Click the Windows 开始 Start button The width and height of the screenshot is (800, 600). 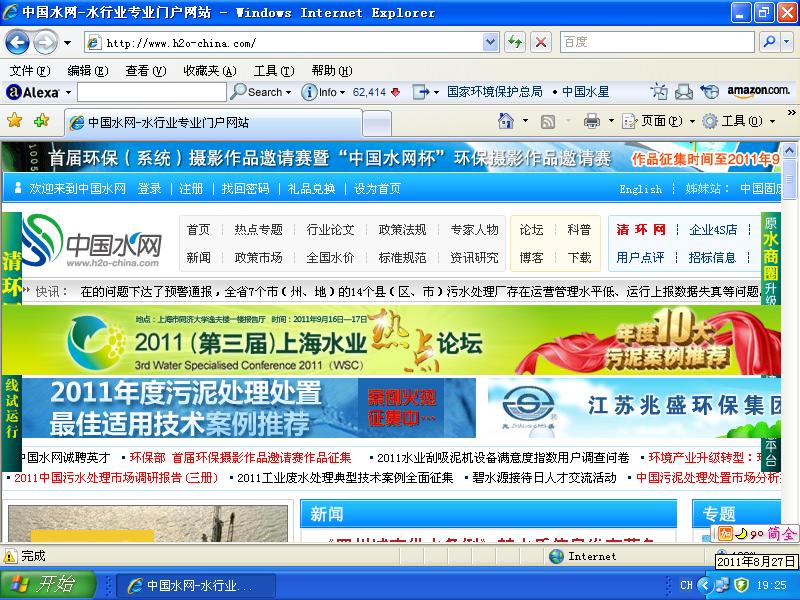[48, 585]
